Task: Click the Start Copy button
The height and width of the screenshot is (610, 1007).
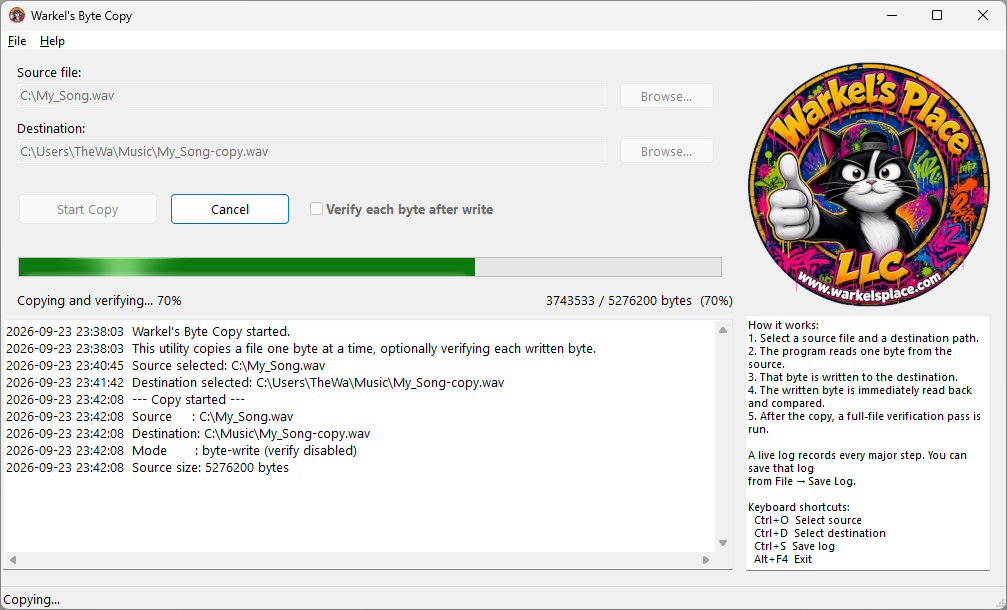Action: 87,209
